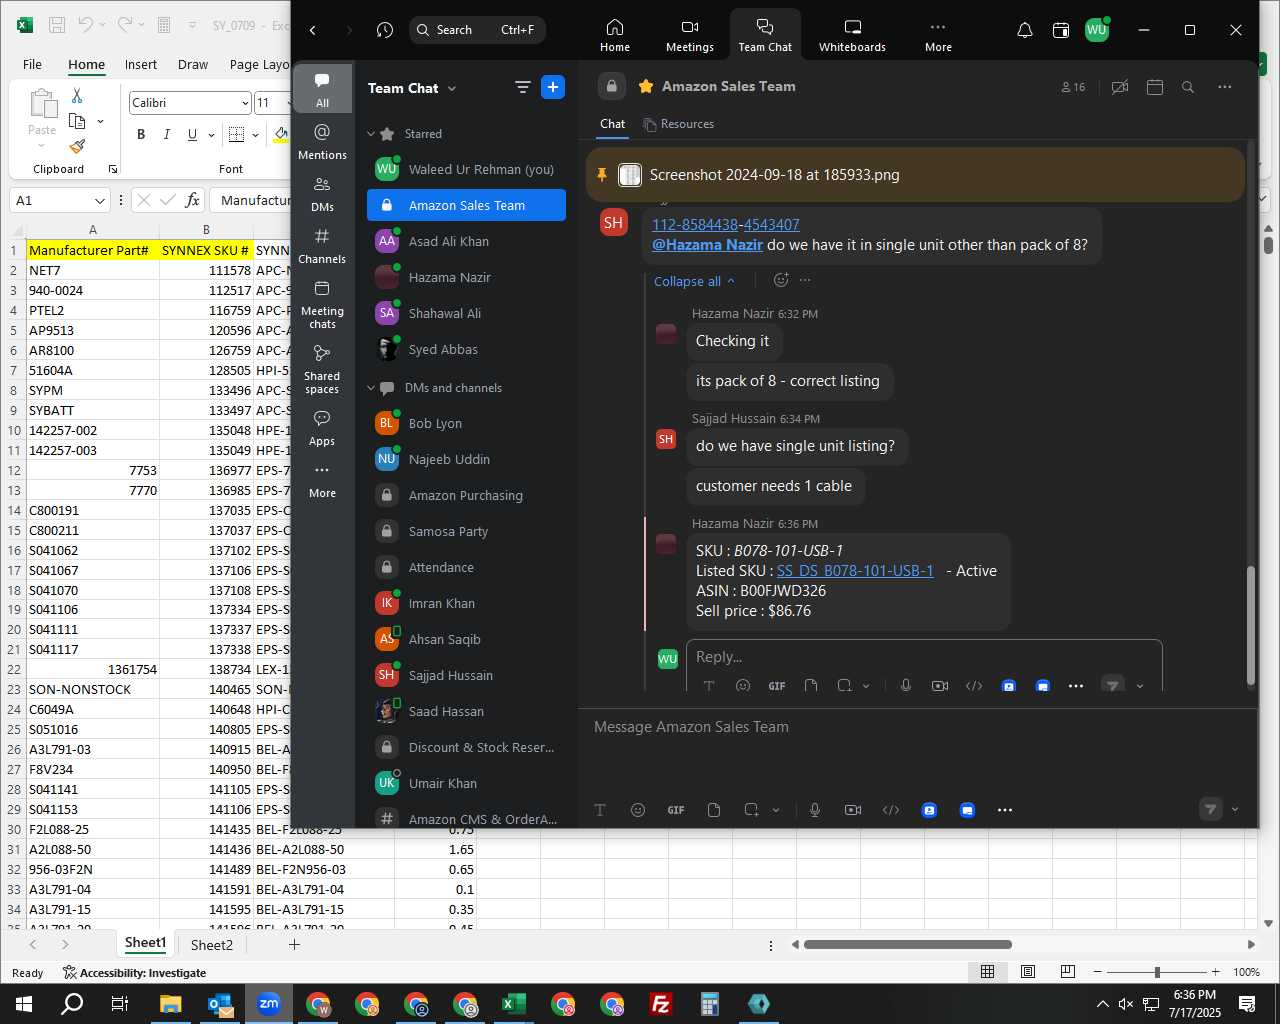Open Zoom chat history clock icon
This screenshot has width=1280, height=1024.
click(385, 30)
